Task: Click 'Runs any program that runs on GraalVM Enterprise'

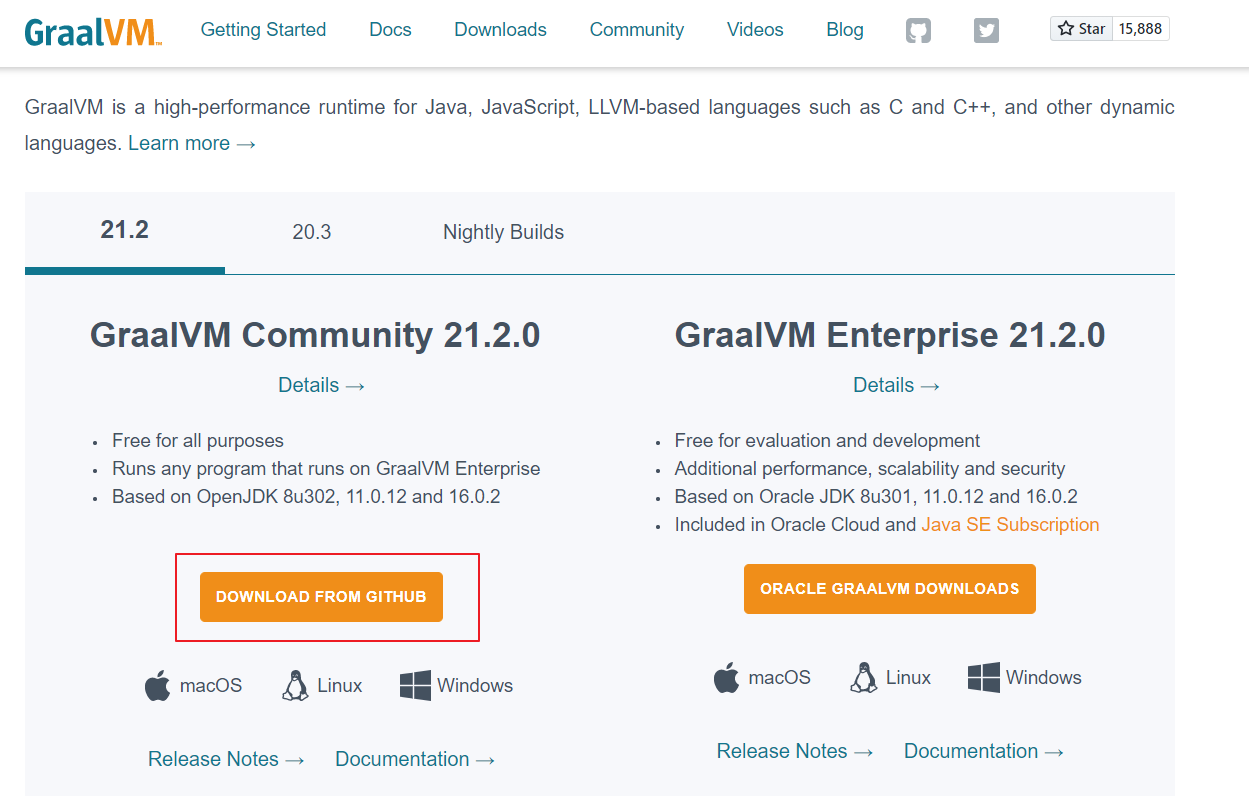Action: pos(326,469)
